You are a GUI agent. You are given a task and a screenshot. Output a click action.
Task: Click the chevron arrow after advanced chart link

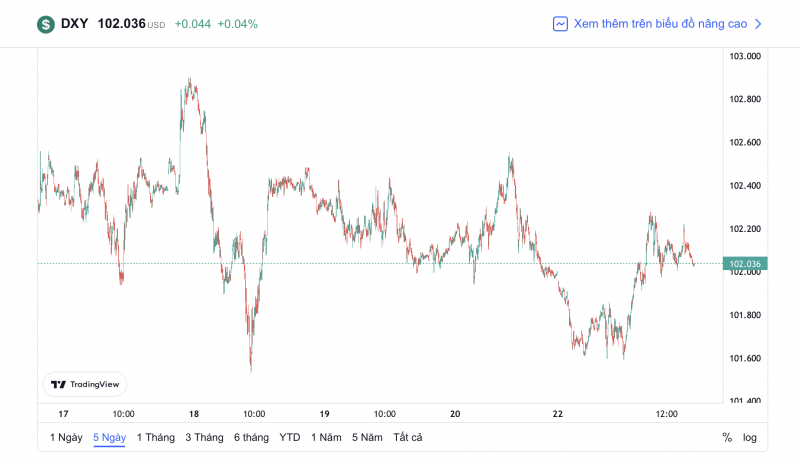click(x=759, y=24)
